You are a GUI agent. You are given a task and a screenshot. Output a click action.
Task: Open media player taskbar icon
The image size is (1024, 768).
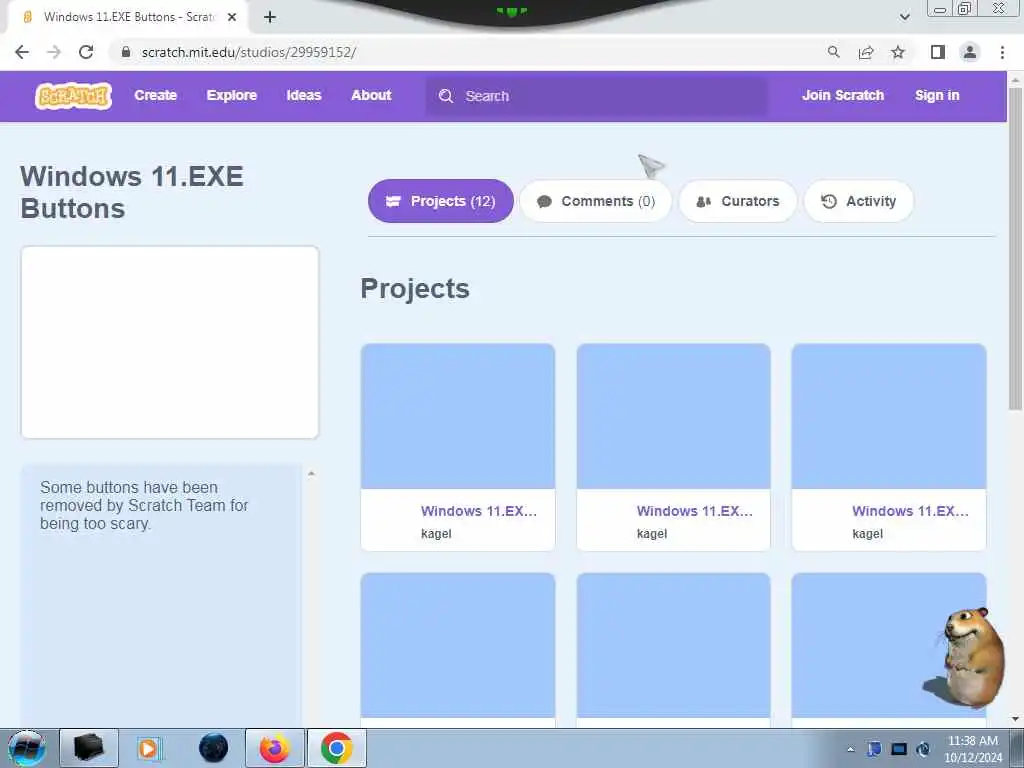click(148, 748)
